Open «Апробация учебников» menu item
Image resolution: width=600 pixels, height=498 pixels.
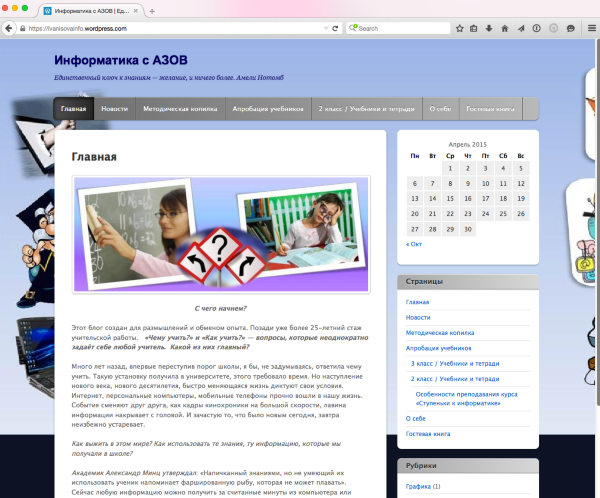(267, 108)
